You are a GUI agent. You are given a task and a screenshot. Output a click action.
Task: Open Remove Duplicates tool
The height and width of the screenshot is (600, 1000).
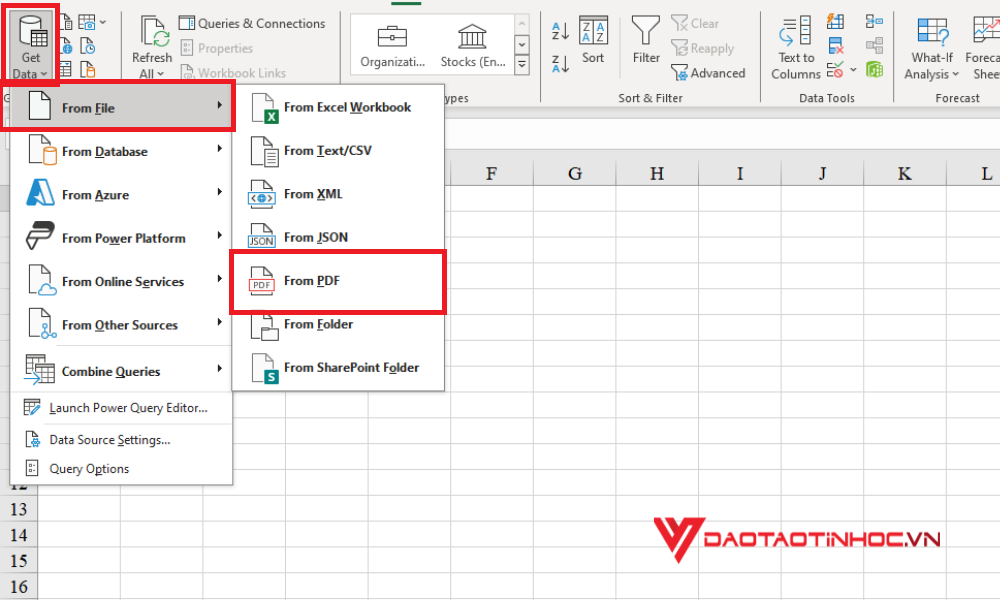834,45
